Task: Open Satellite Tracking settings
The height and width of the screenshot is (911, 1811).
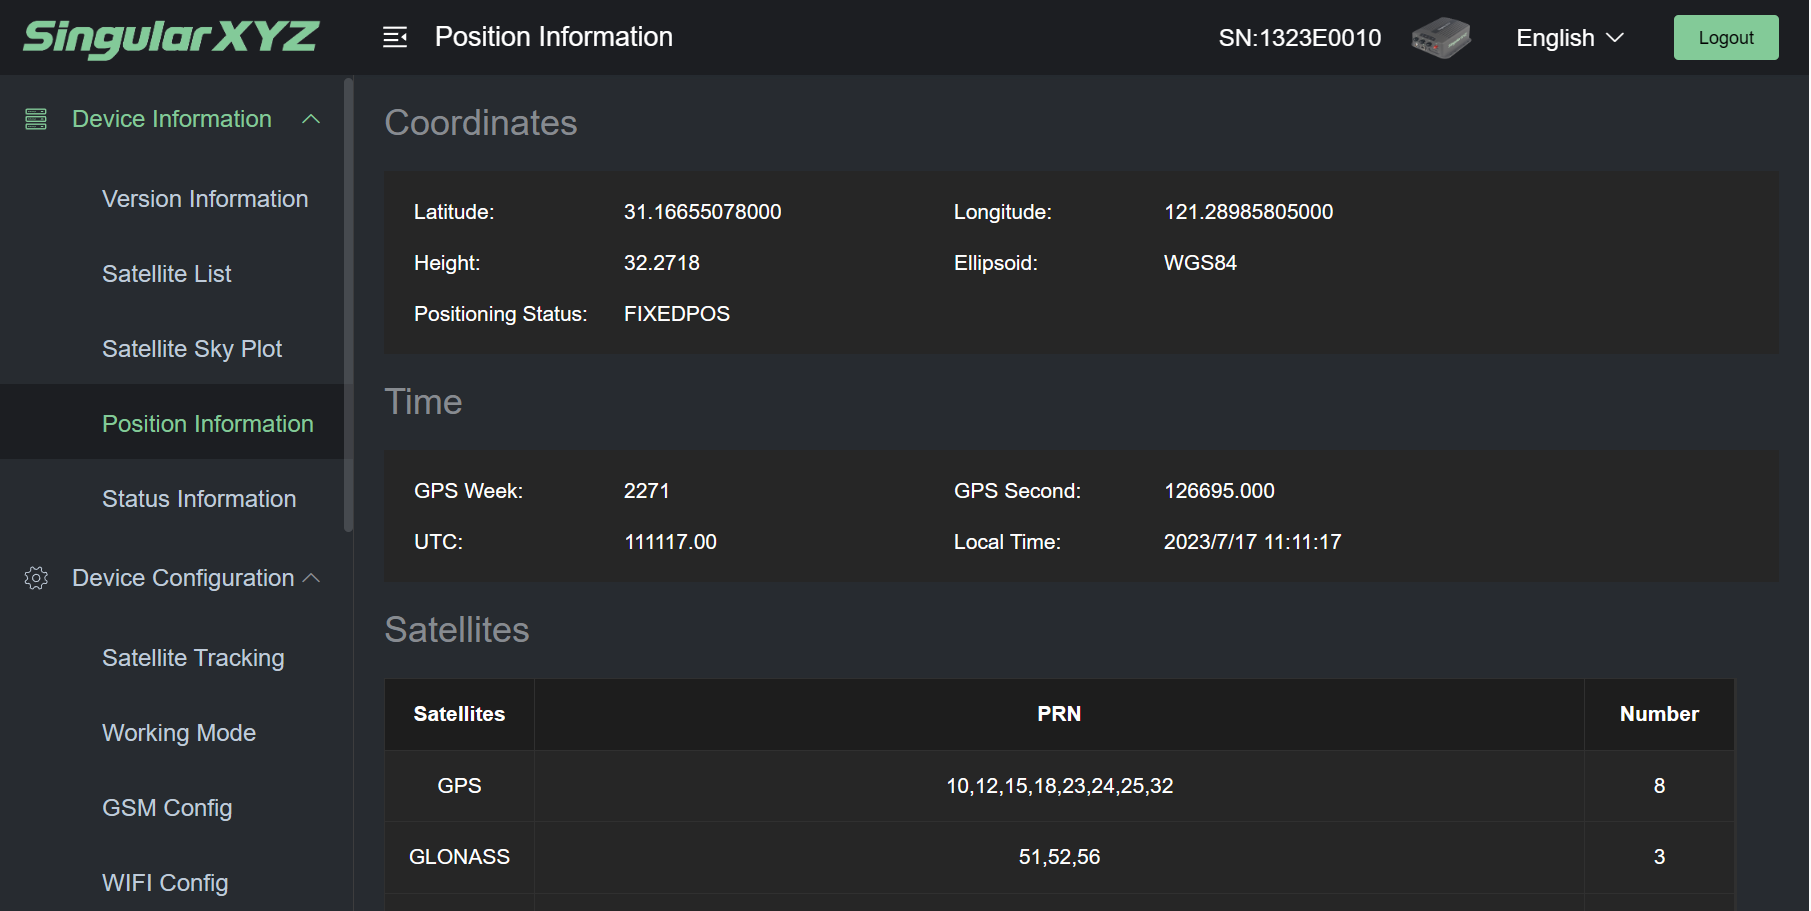Action: pyautogui.click(x=193, y=658)
